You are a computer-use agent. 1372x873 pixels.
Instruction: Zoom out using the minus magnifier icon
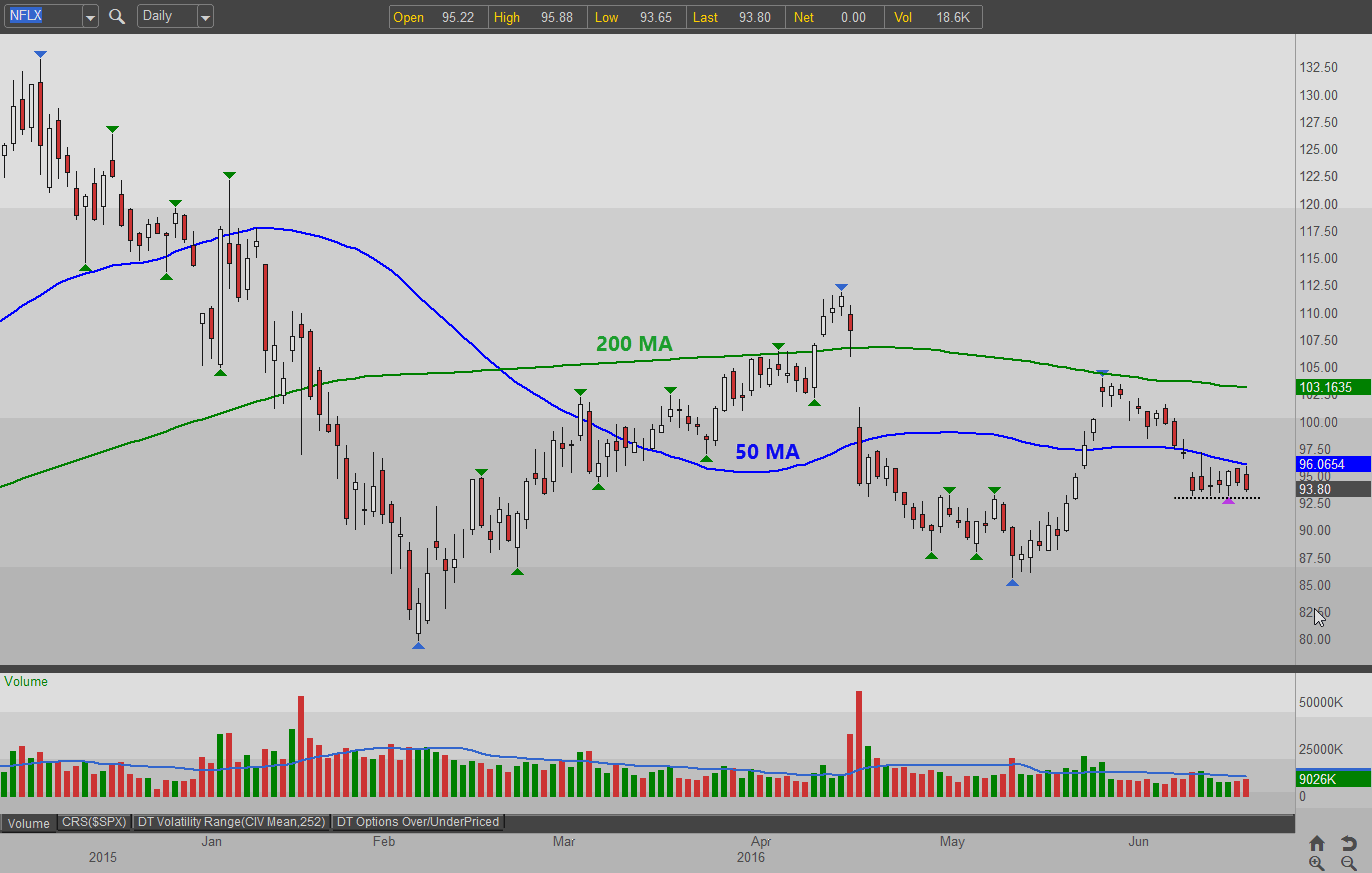1348,863
